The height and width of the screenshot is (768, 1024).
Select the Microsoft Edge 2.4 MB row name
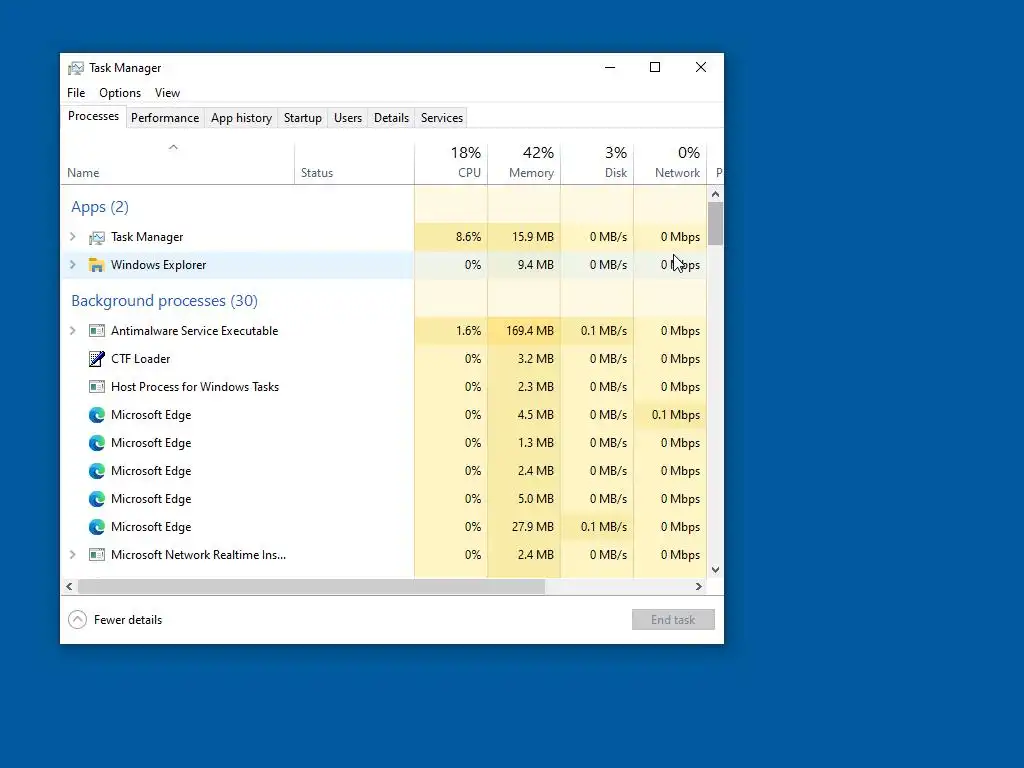(x=151, y=472)
